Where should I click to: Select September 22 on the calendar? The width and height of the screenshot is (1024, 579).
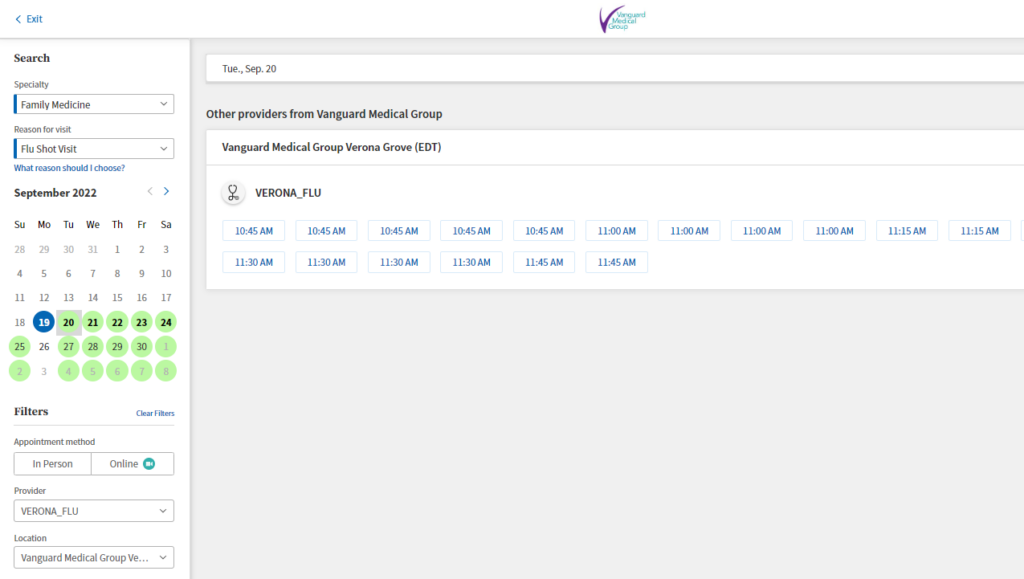(x=117, y=322)
